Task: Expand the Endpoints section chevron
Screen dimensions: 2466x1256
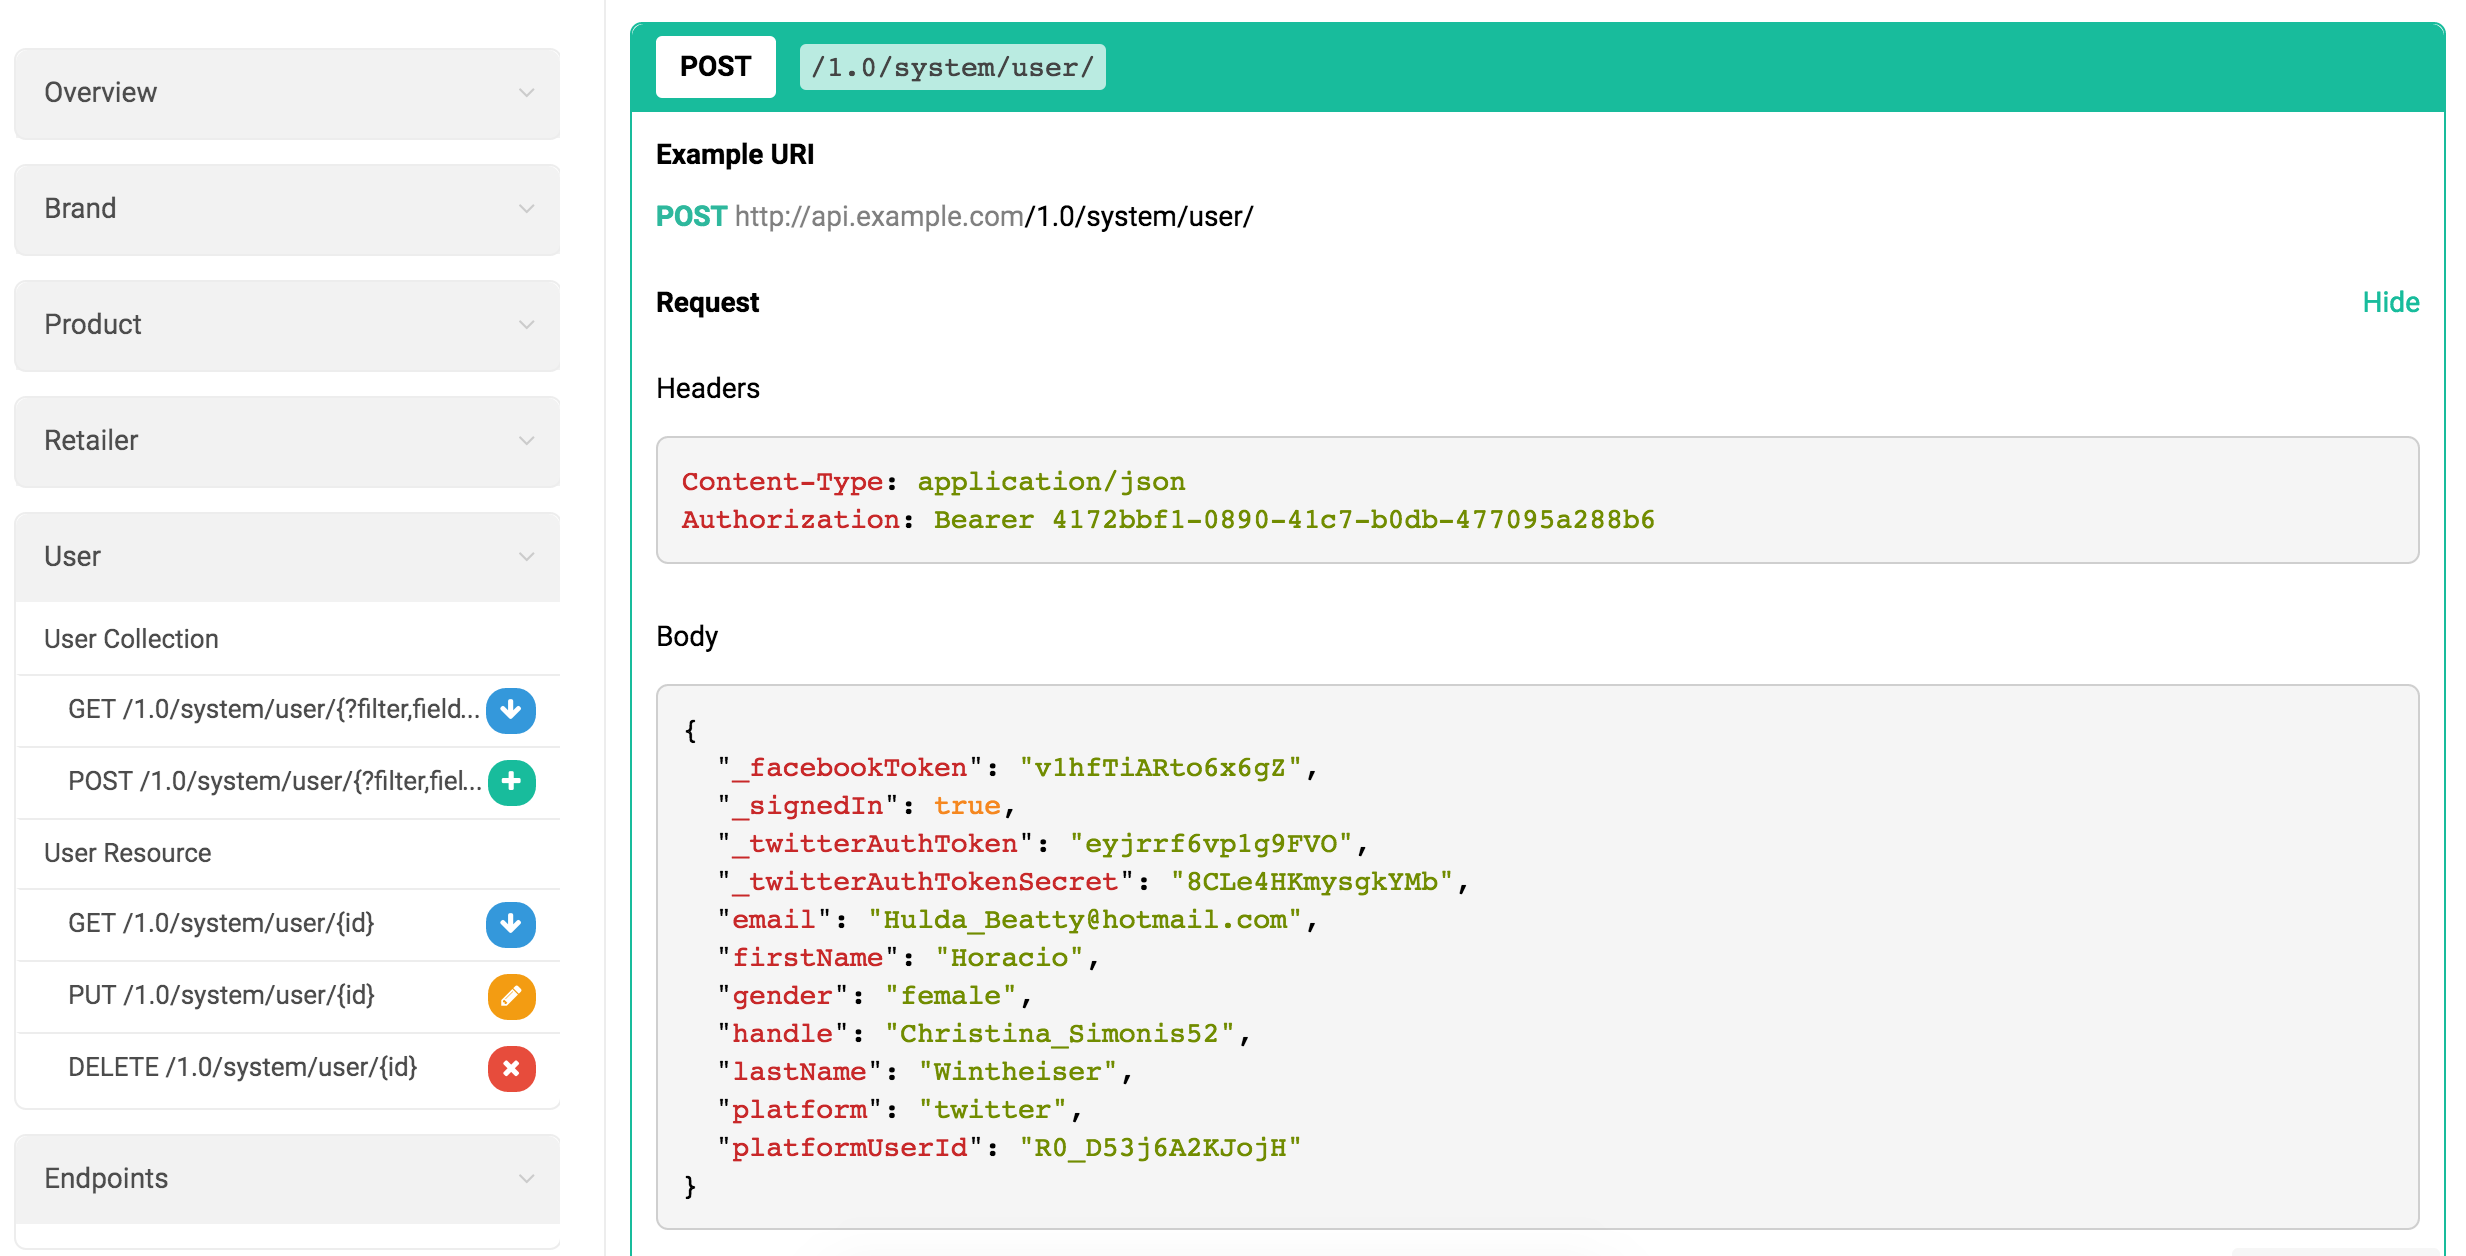Action: [x=526, y=1179]
